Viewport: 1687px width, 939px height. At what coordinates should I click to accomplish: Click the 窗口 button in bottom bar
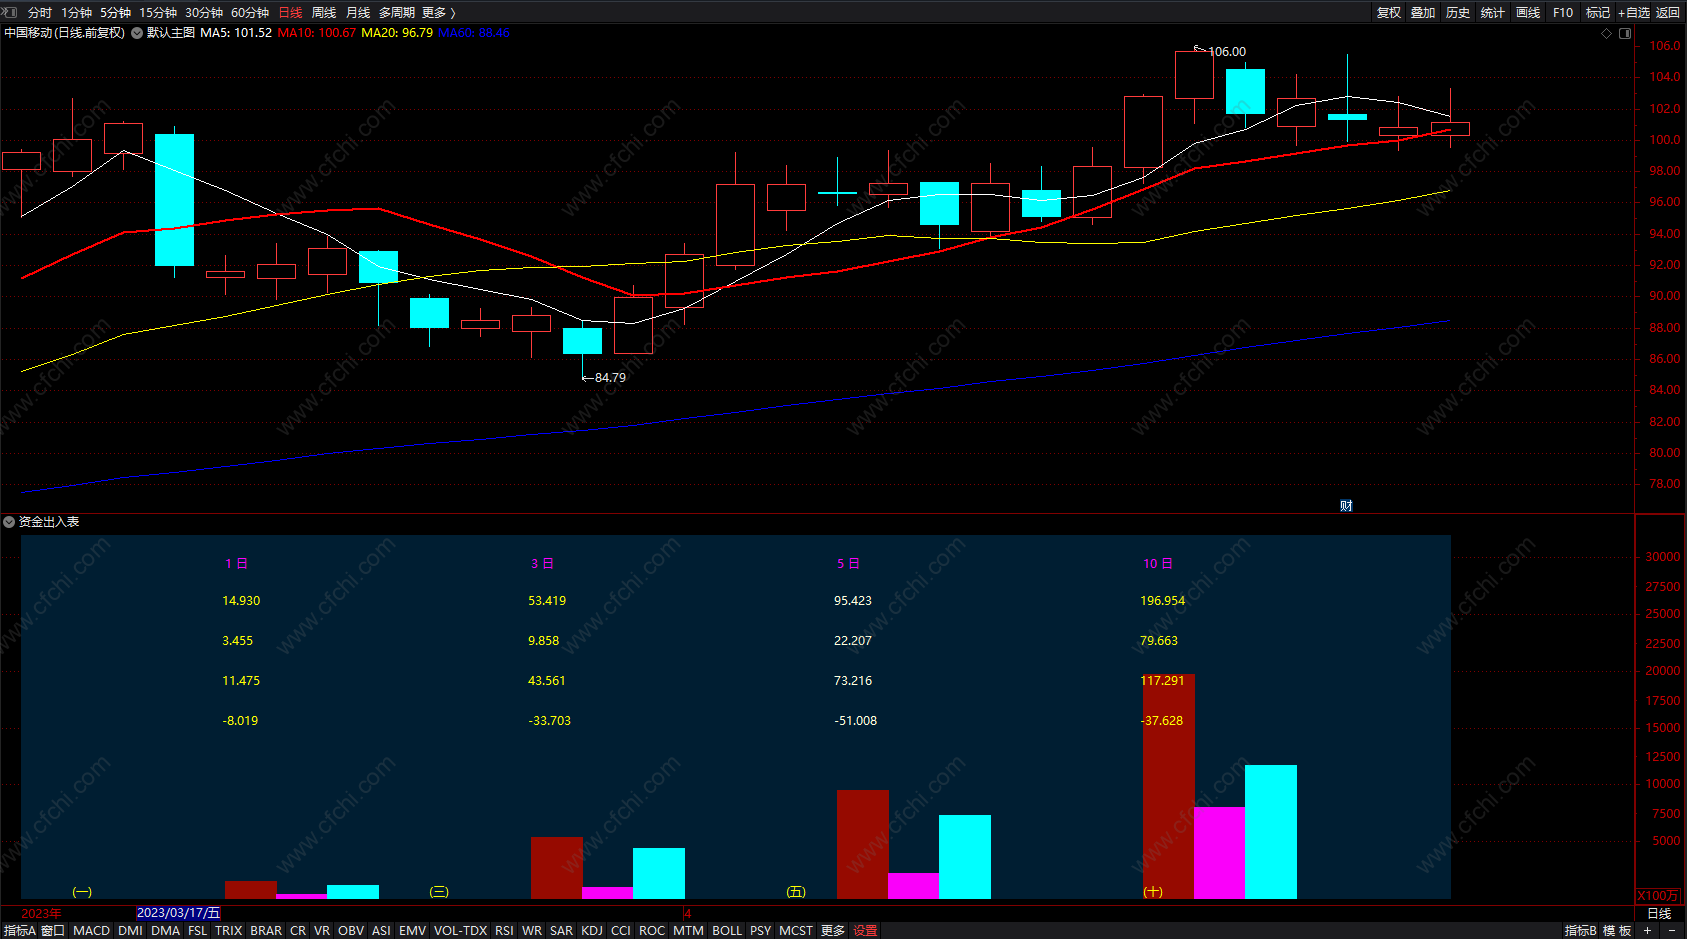(53, 931)
